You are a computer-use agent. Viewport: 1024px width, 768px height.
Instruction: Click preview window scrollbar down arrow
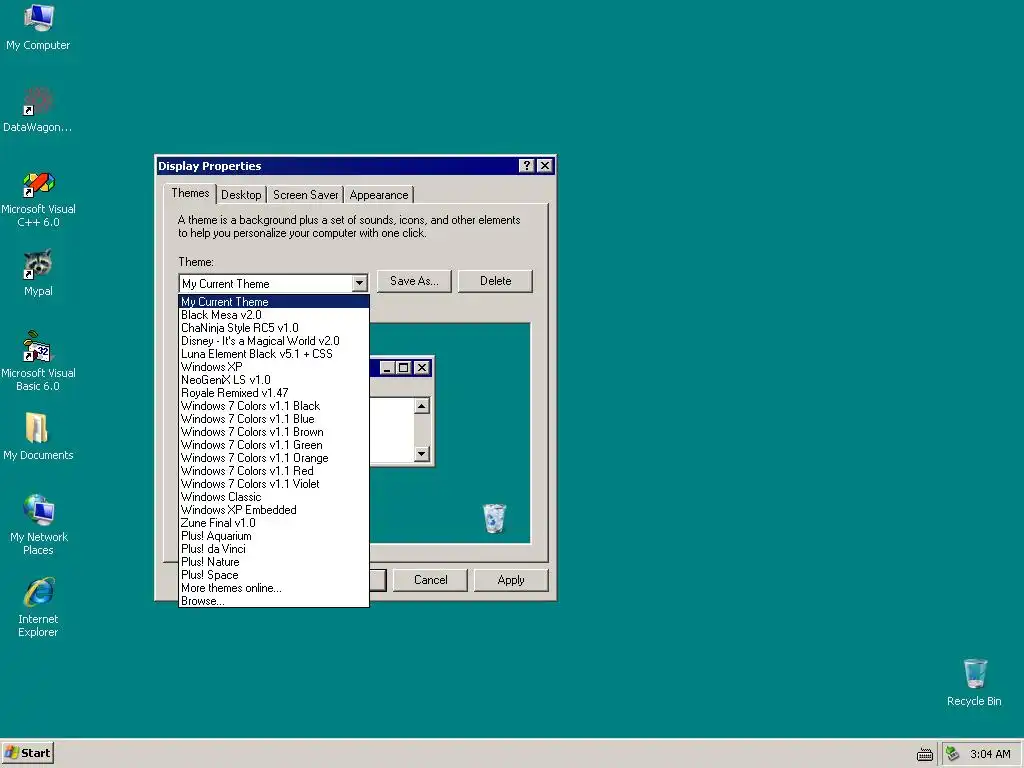422,453
